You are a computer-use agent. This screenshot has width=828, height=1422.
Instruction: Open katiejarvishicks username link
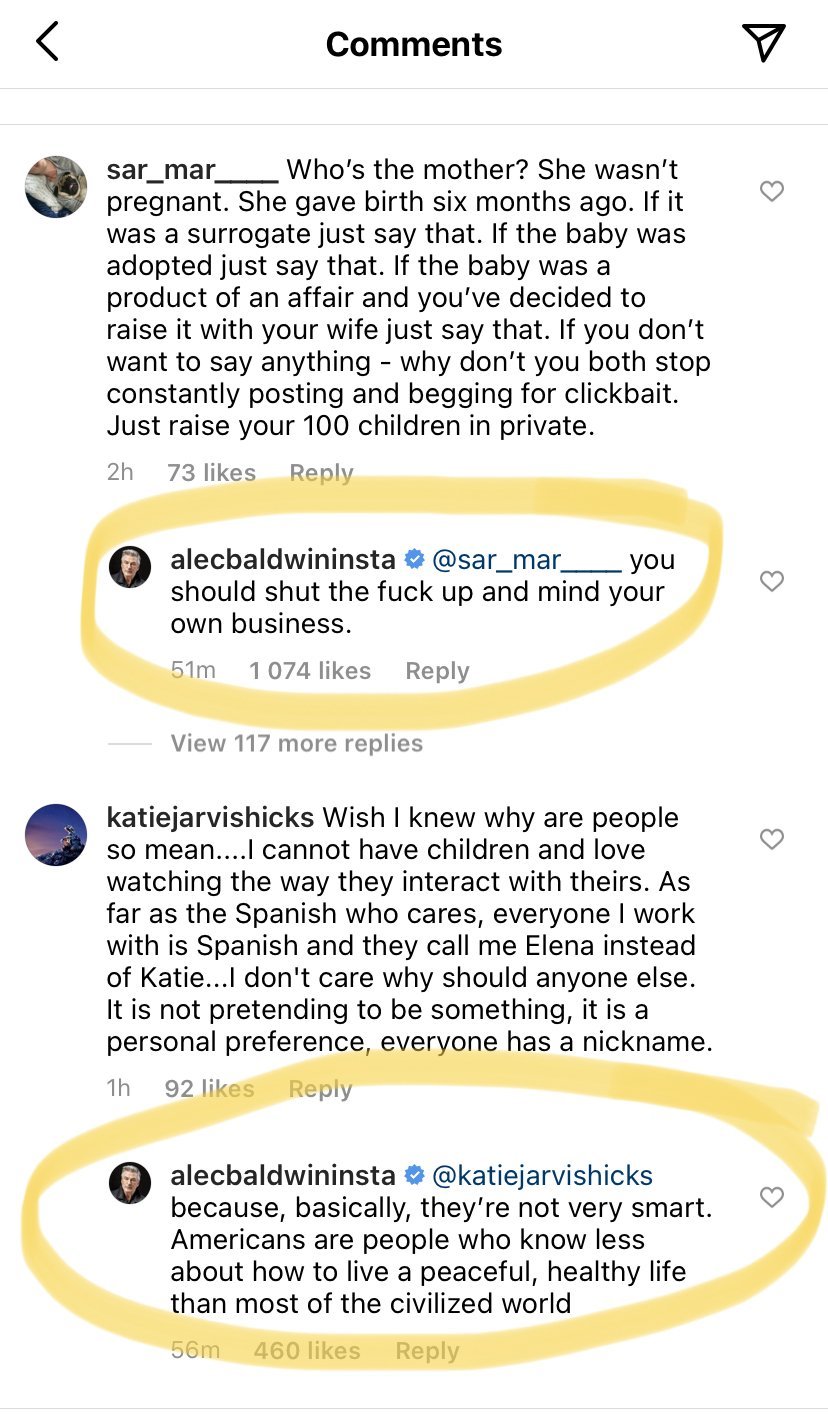(x=210, y=817)
